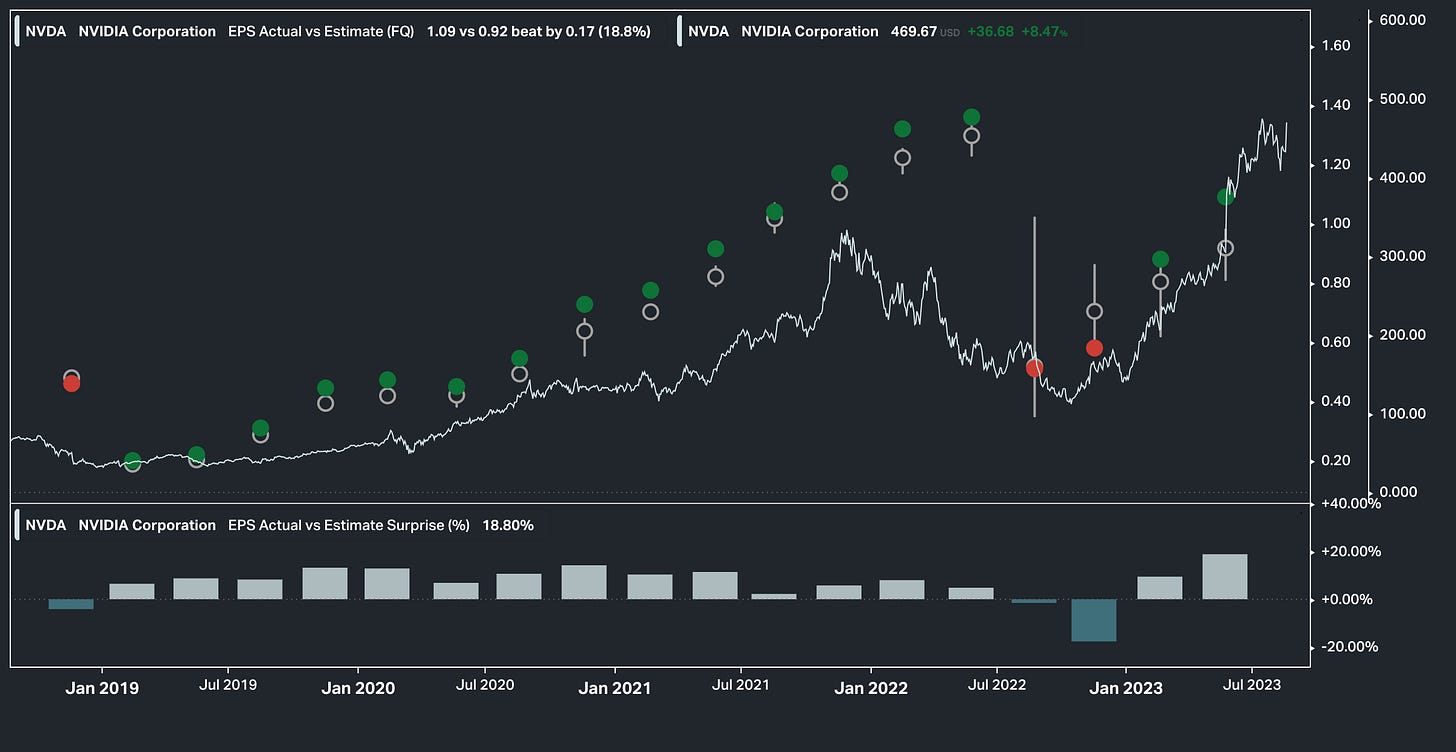The image size is (1456, 752).
Task: Click the +20.00% surprise axis label
Action: pos(1350,552)
